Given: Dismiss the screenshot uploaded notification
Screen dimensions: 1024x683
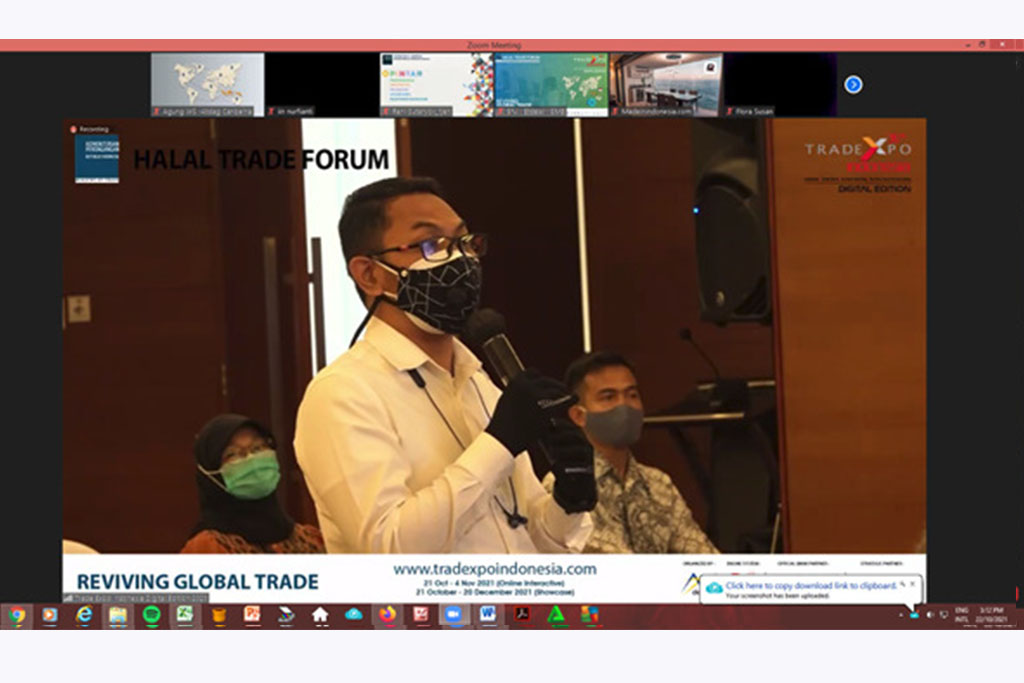Looking at the screenshot, I should (x=912, y=584).
